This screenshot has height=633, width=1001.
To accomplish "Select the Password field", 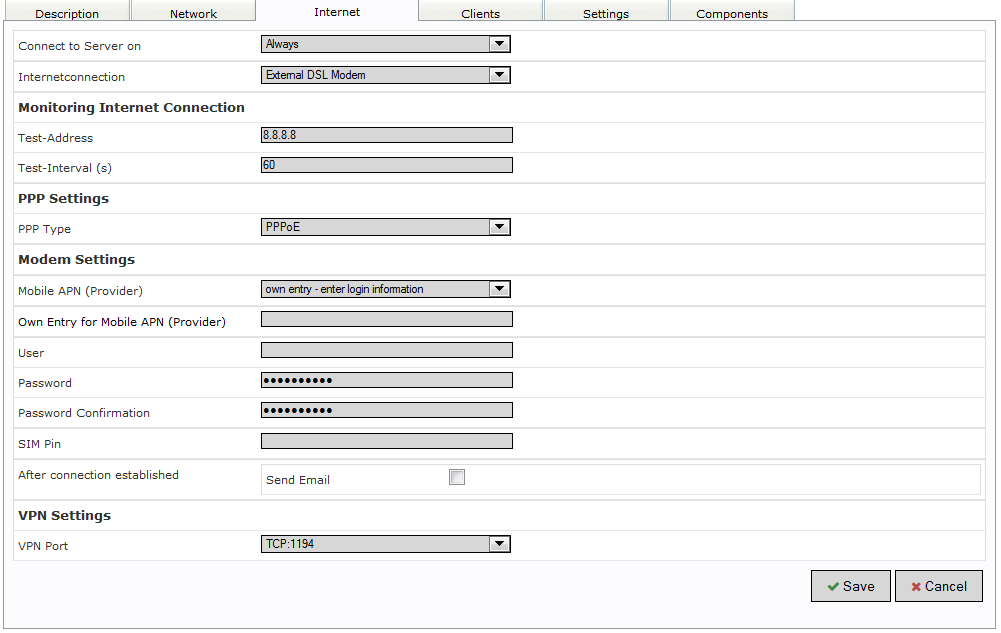I will 386,380.
